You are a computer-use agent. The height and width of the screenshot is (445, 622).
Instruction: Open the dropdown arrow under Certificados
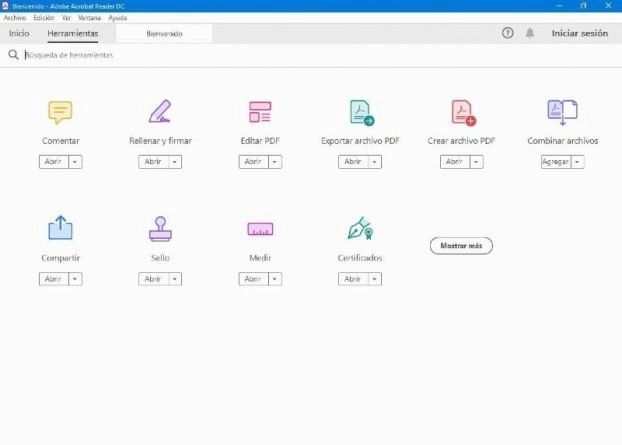coord(374,279)
